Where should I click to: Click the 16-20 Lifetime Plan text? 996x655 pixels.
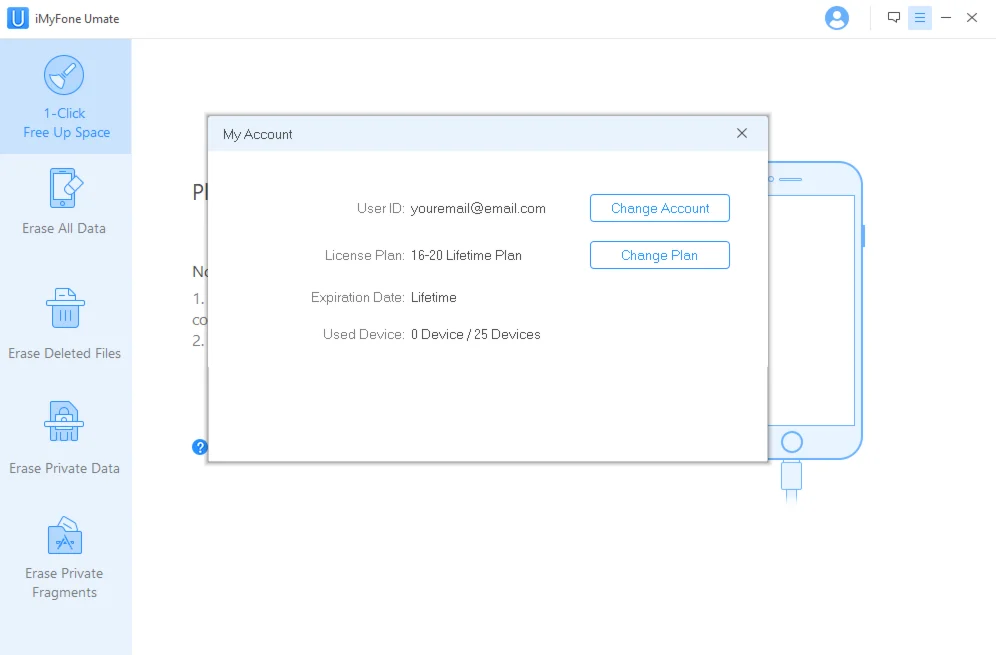tap(466, 255)
